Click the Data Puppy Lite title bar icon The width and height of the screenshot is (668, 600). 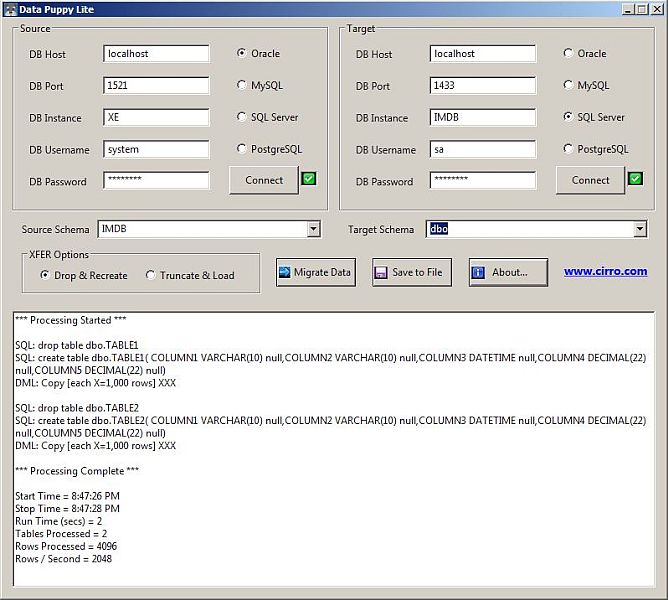[11, 9]
